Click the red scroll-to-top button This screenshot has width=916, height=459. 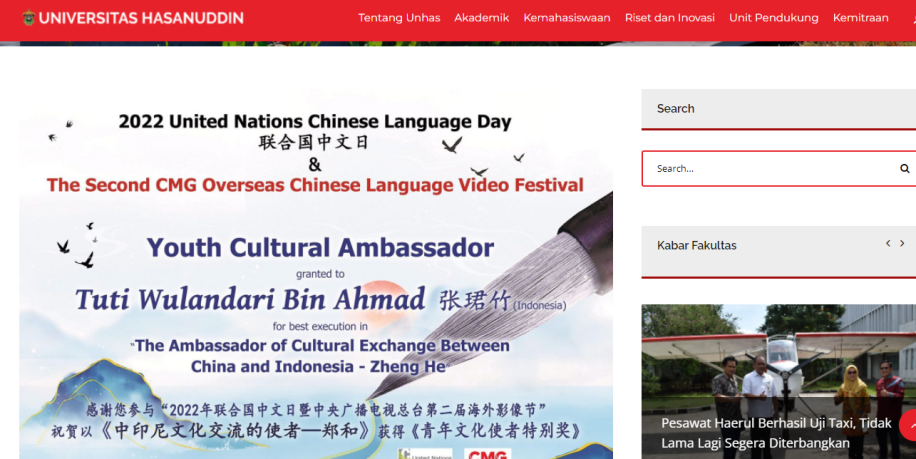pyautogui.click(x=909, y=425)
